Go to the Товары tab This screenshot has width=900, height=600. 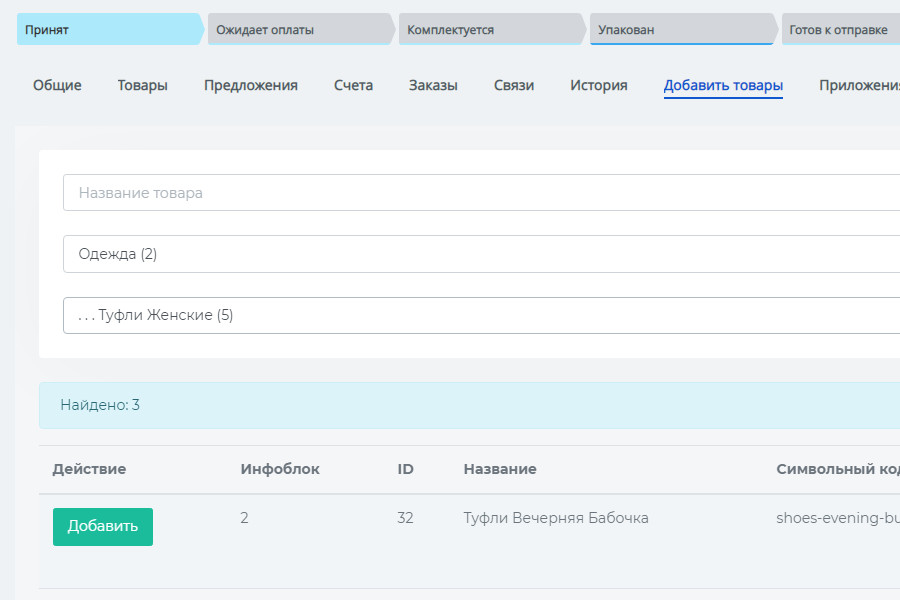click(142, 85)
